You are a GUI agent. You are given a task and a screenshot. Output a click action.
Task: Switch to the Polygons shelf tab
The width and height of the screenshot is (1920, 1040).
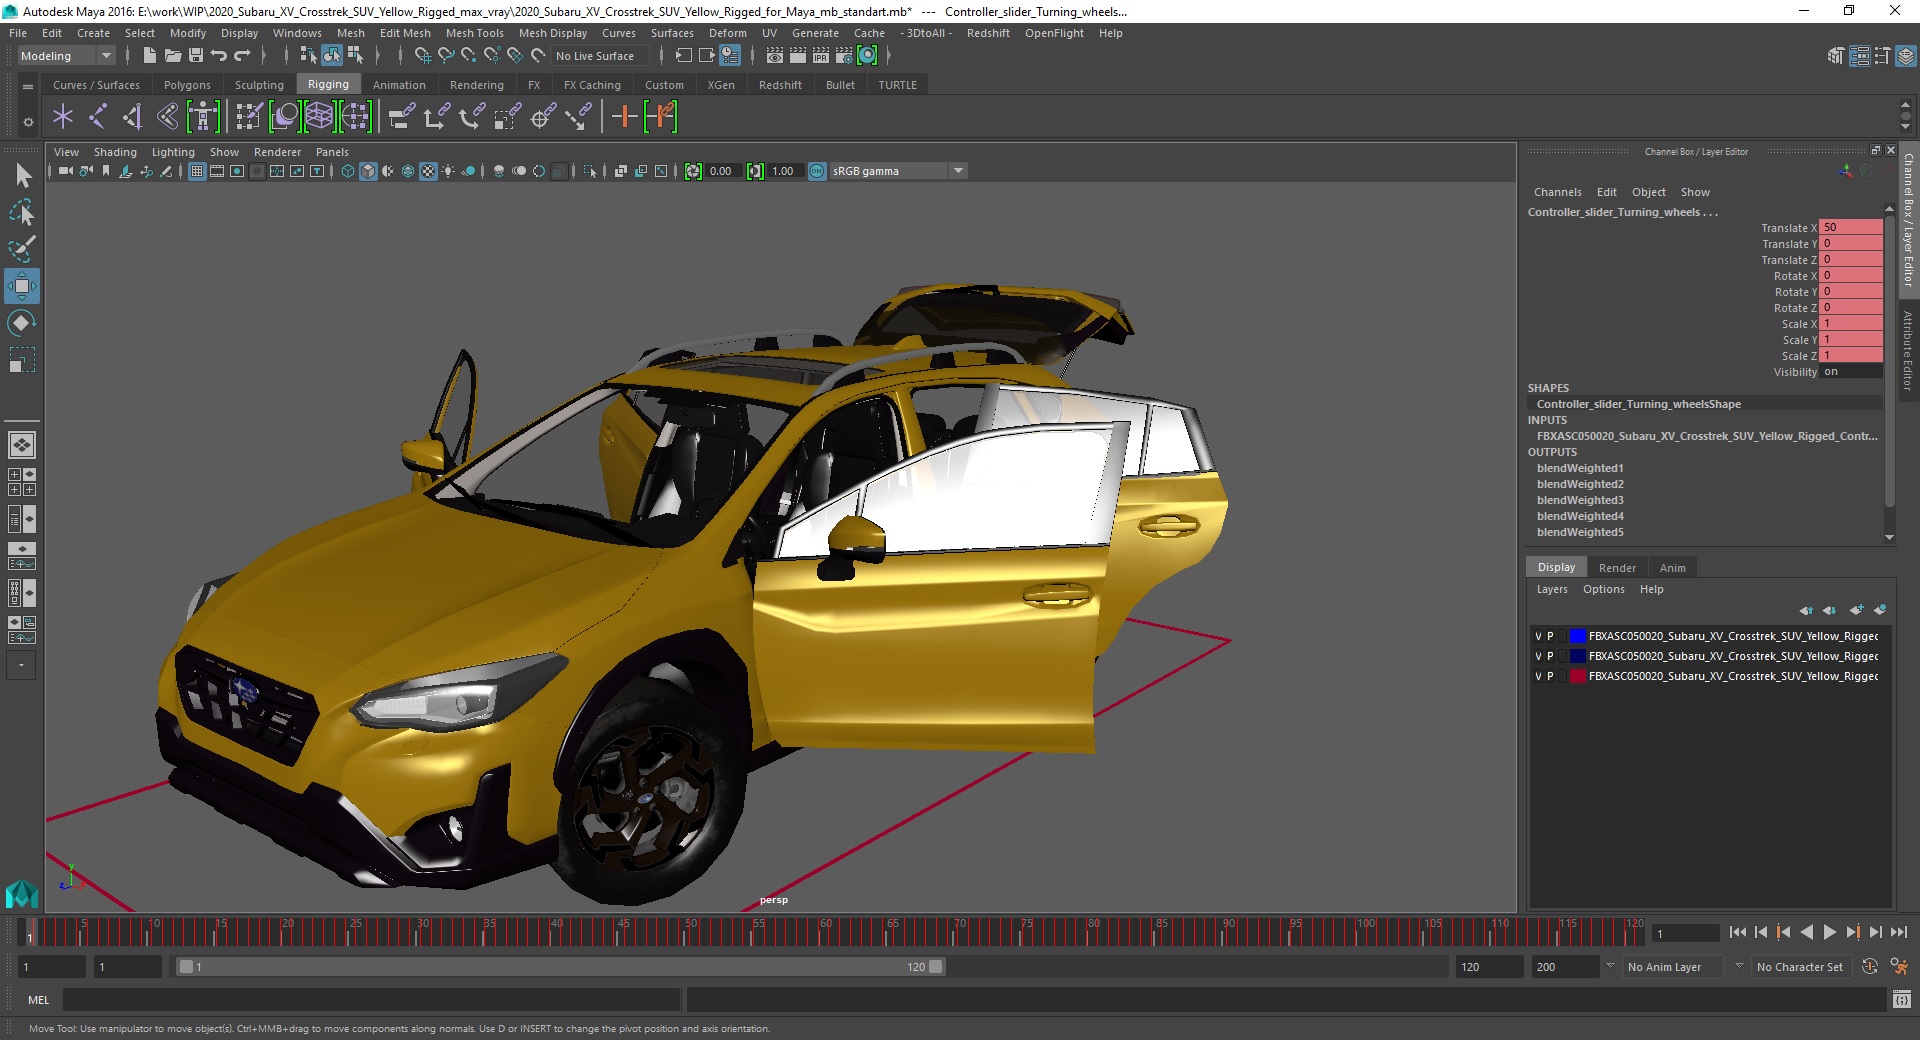tap(187, 85)
